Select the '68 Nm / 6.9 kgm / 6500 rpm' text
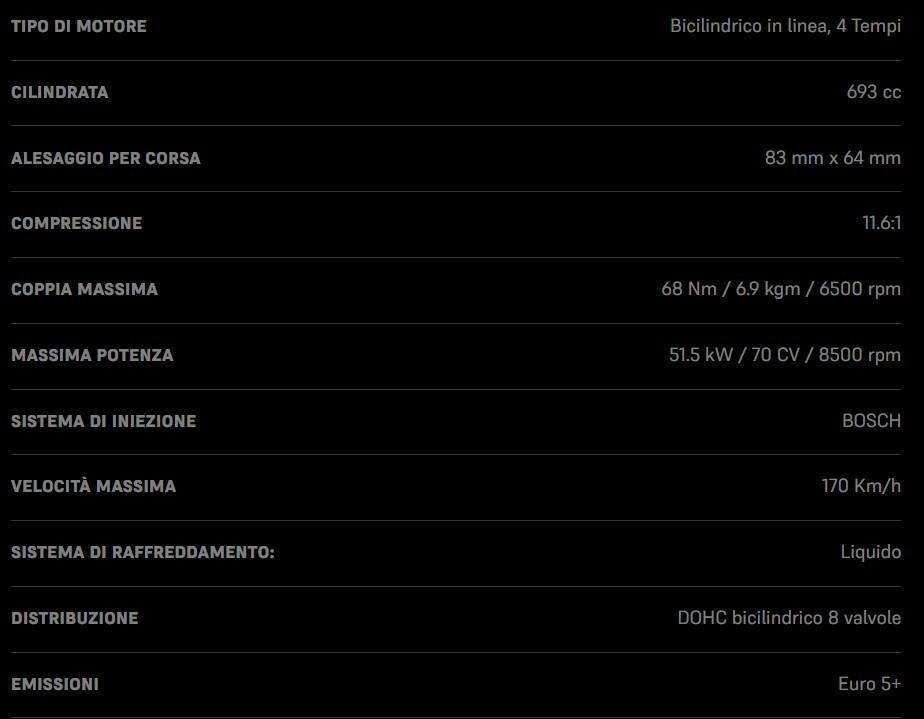924x719 pixels. 780,289
